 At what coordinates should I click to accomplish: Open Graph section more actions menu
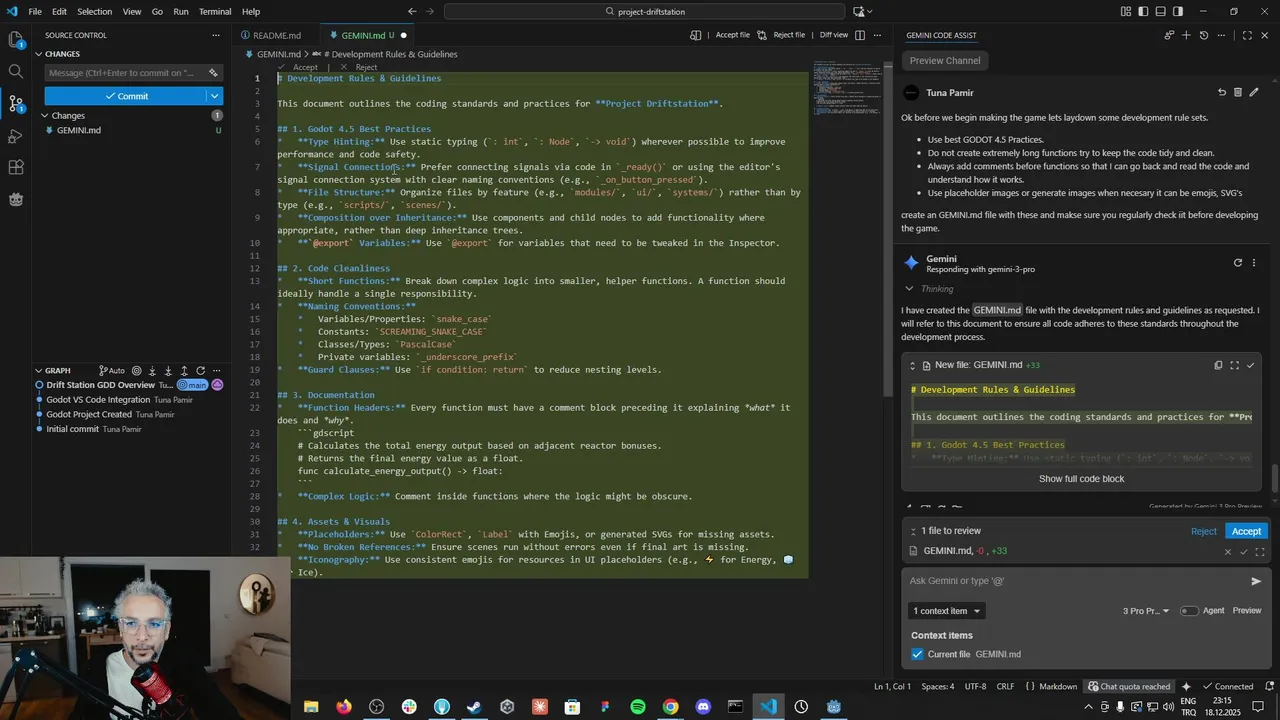217,371
